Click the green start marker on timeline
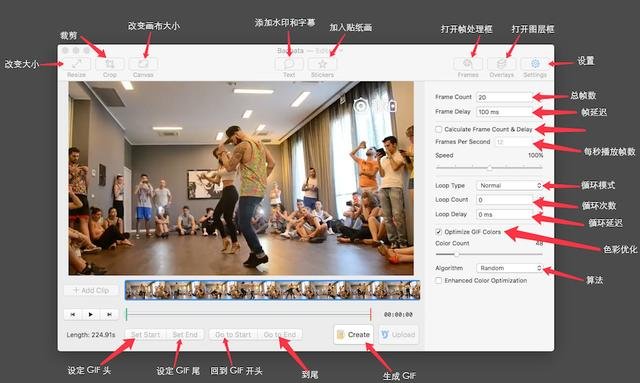The image size is (640, 383). pos(127,314)
